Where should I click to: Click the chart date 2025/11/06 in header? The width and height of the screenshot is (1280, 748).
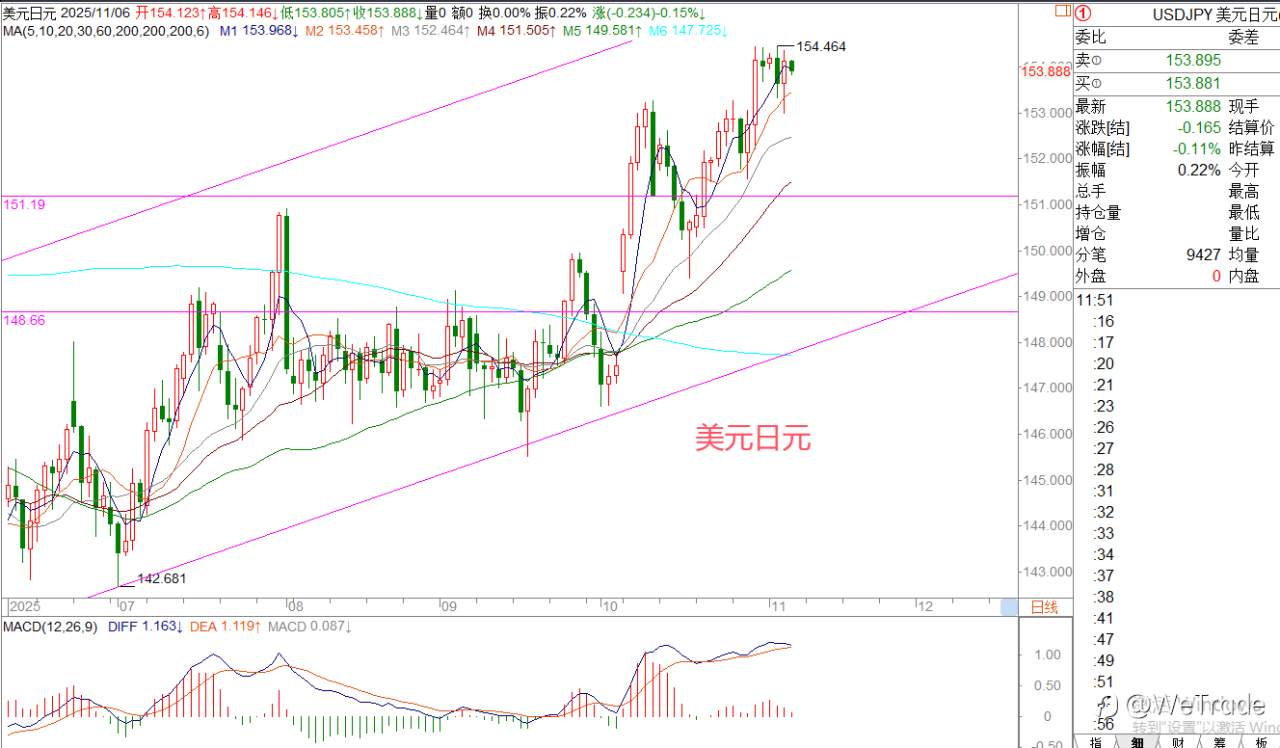click(x=93, y=13)
